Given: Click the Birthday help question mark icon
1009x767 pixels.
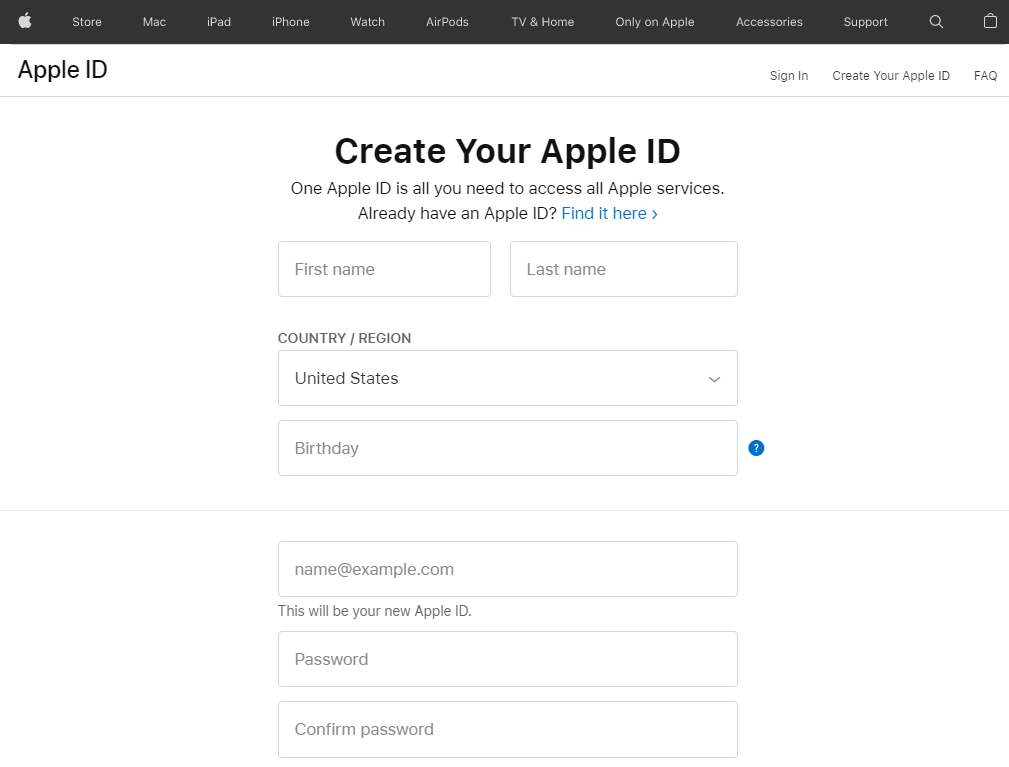Looking at the screenshot, I should tap(756, 448).
